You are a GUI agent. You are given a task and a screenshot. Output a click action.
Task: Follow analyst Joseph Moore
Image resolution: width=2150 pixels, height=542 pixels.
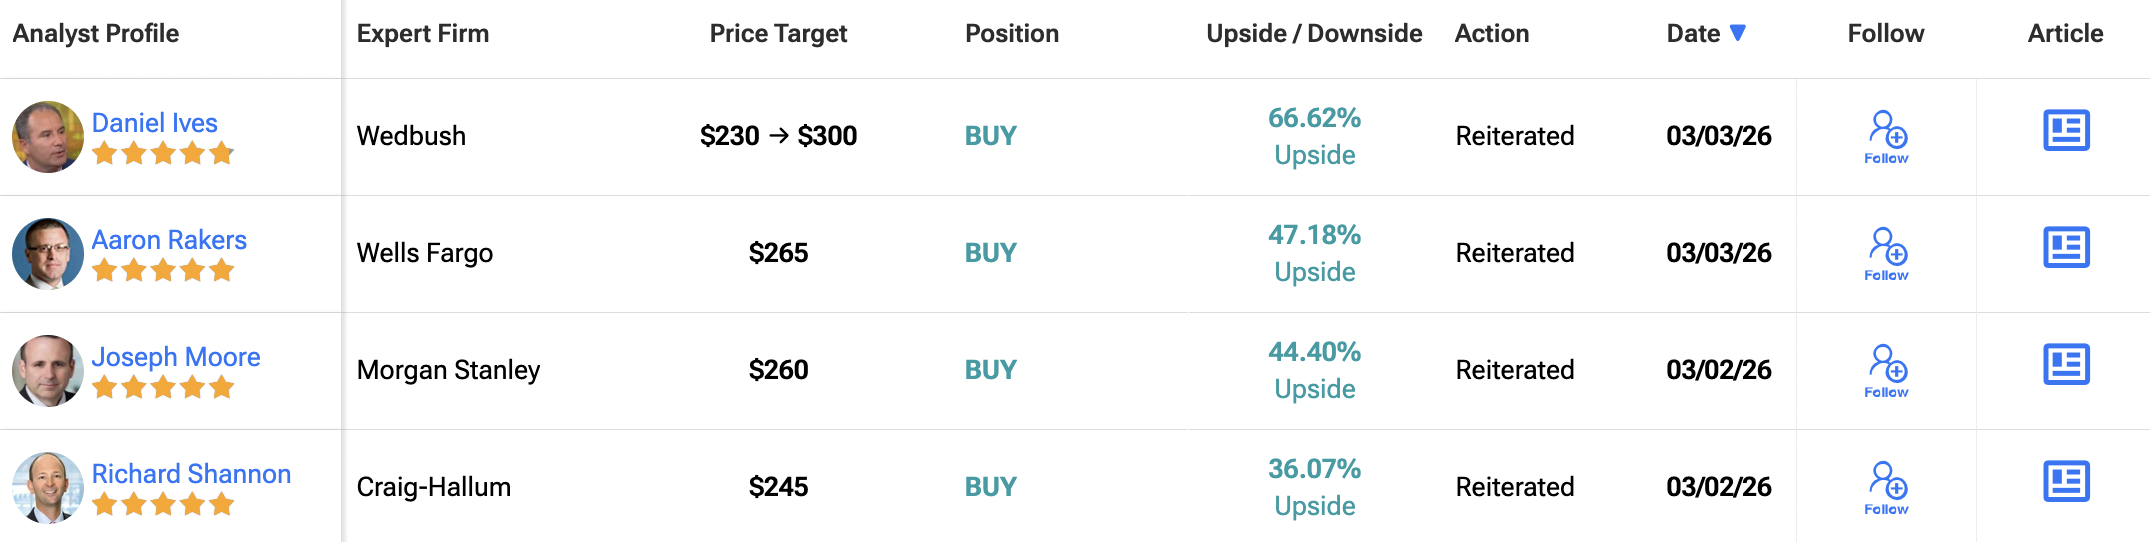point(1886,371)
